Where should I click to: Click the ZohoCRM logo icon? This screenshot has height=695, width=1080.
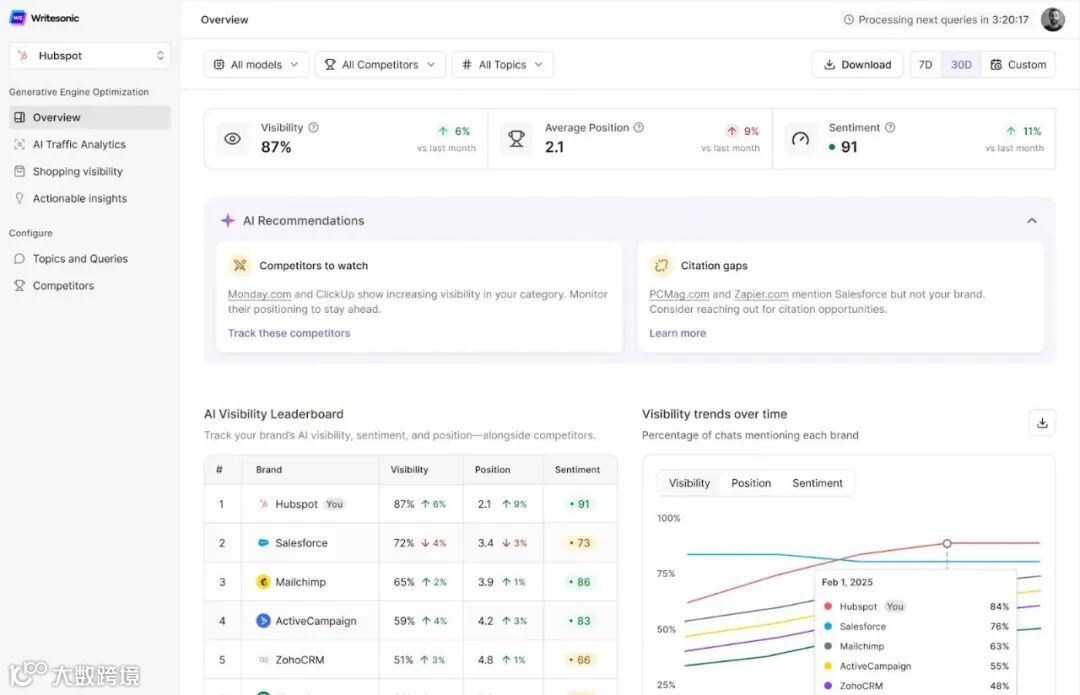(x=263, y=660)
